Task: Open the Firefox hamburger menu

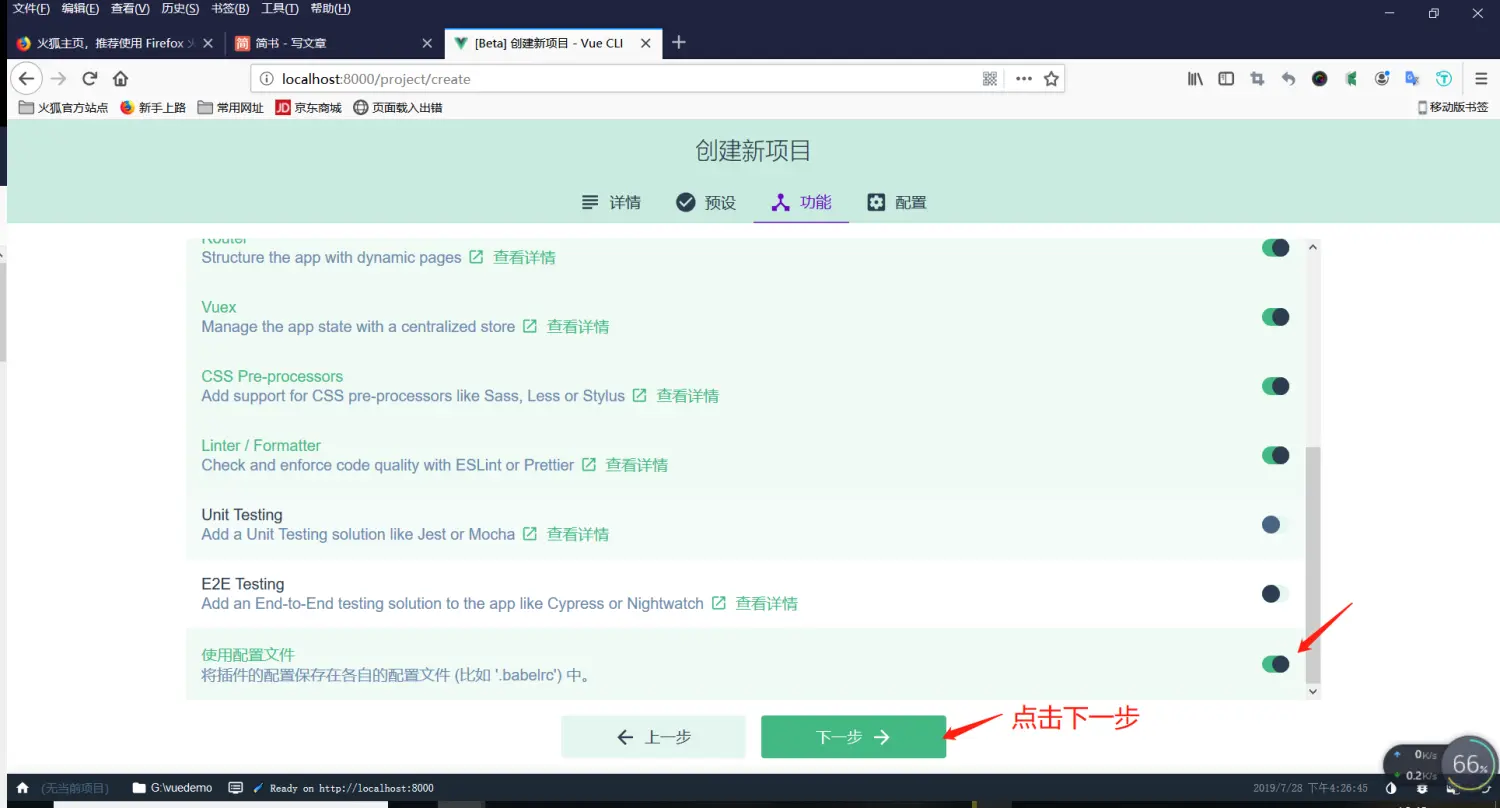Action: [x=1481, y=79]
